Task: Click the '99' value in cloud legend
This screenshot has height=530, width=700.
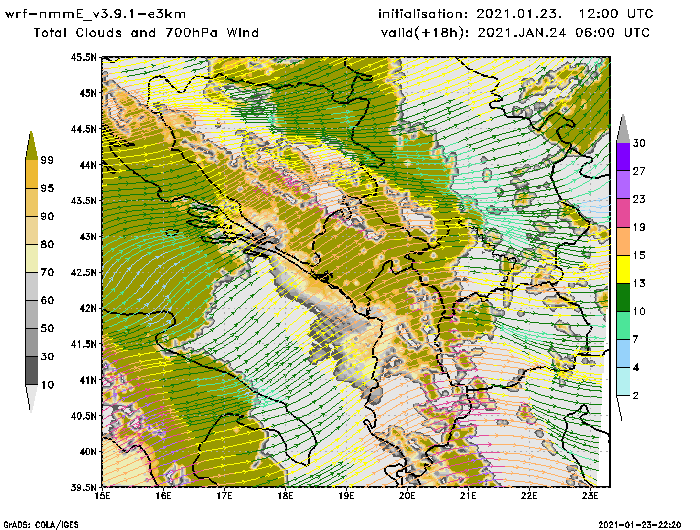Action: pos(47,160)
